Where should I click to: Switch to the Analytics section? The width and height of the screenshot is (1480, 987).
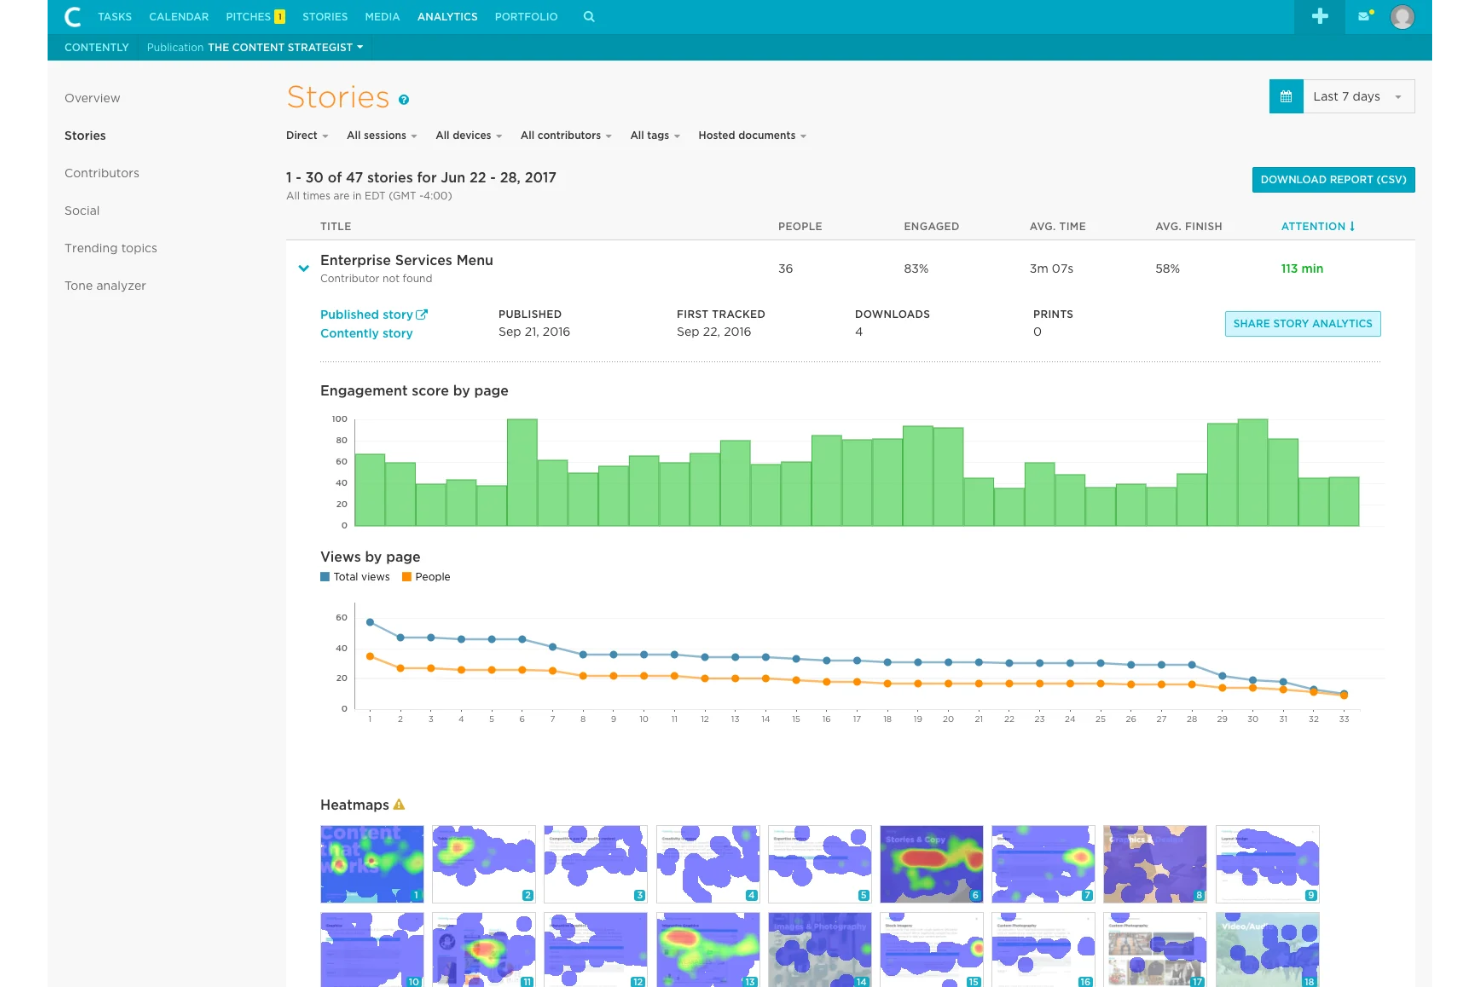[x=447, y=16]
